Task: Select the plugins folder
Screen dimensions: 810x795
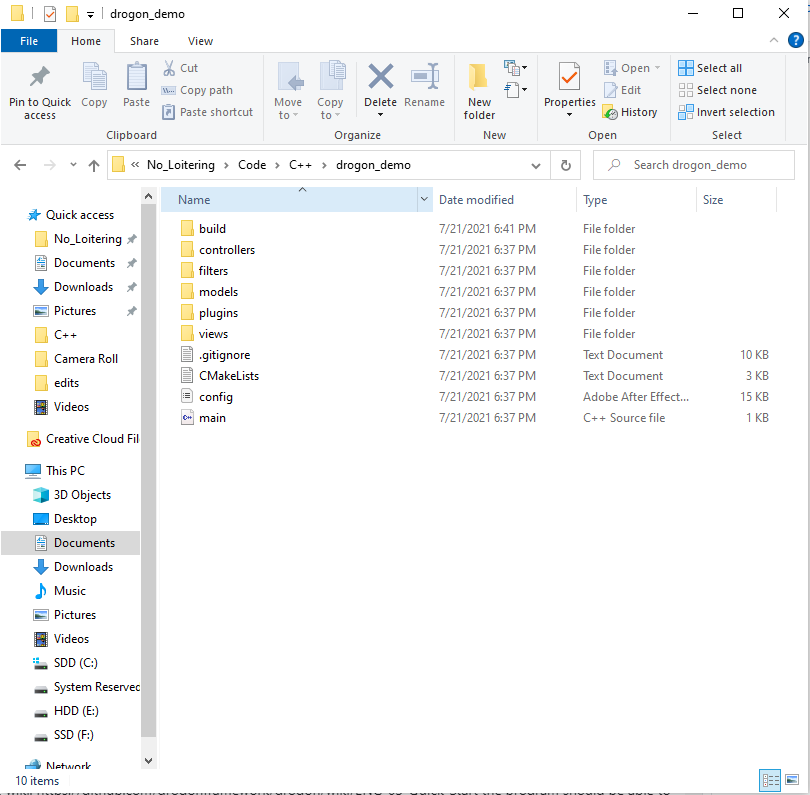Action: coord(219,313)
